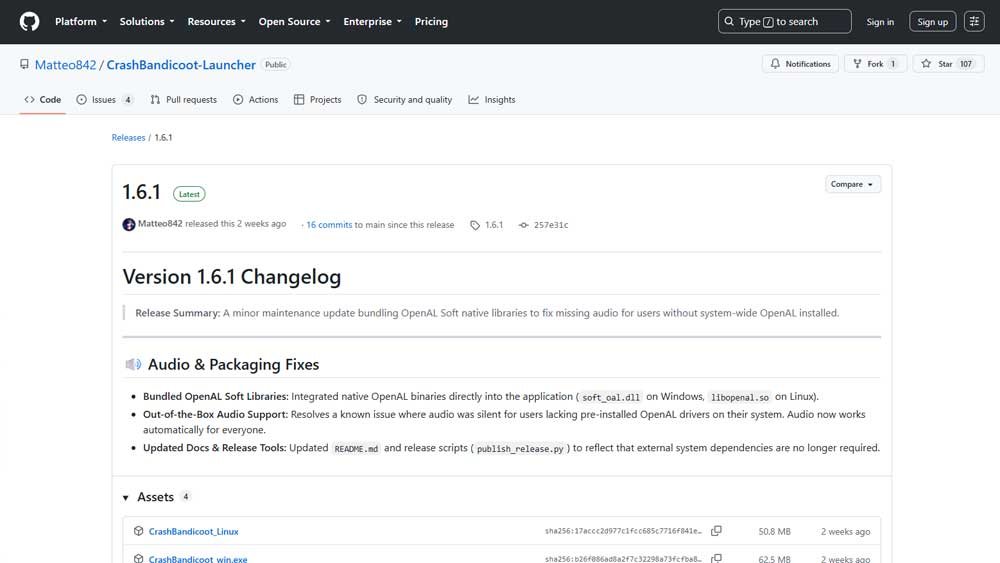Switch to the Code tab
Image resolution: width=1000 pixels, height=563 pixels.
pyautogui.click(x=43, y=99)
